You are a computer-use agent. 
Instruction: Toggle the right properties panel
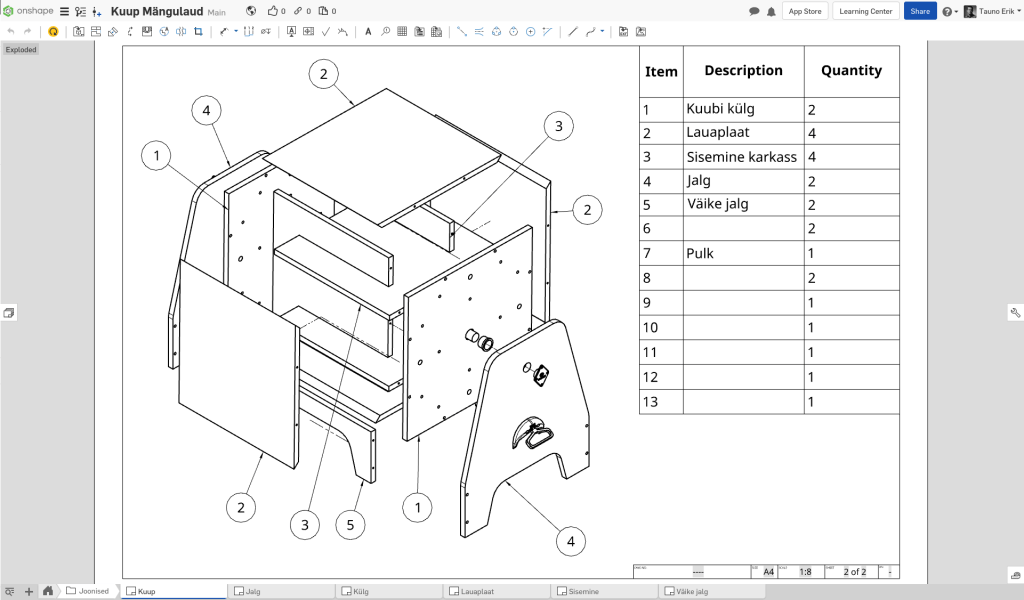coord(1015,313)
